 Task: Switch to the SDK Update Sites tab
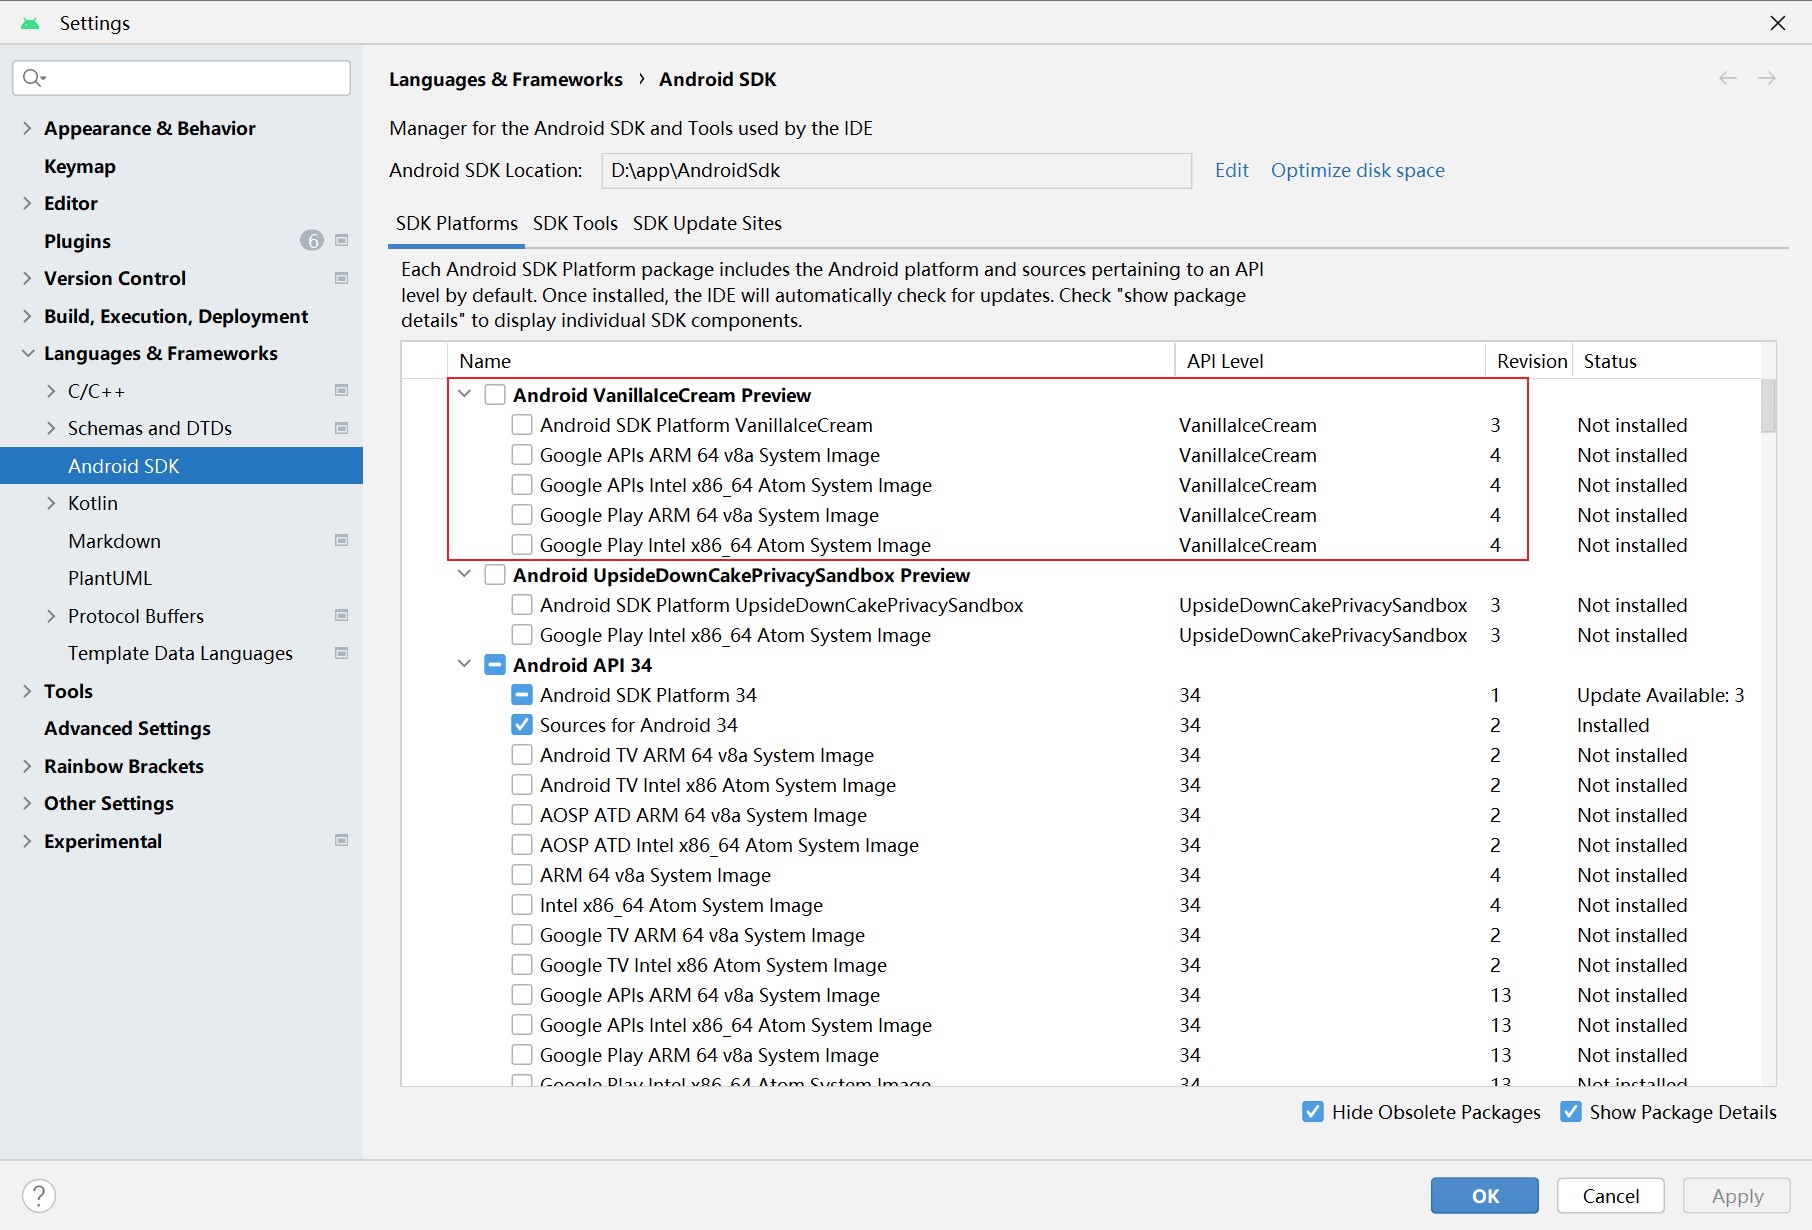pyautogui.click(x=707, y=223)
